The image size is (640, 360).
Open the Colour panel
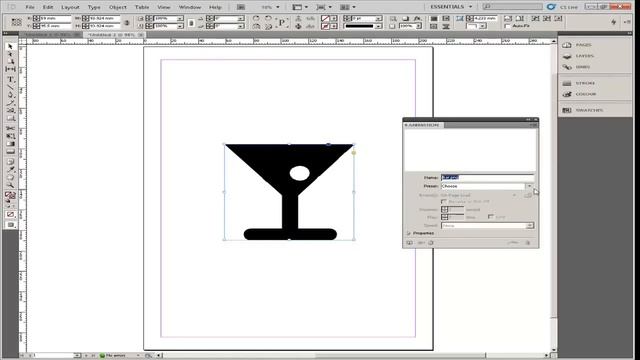click(579, 94)
